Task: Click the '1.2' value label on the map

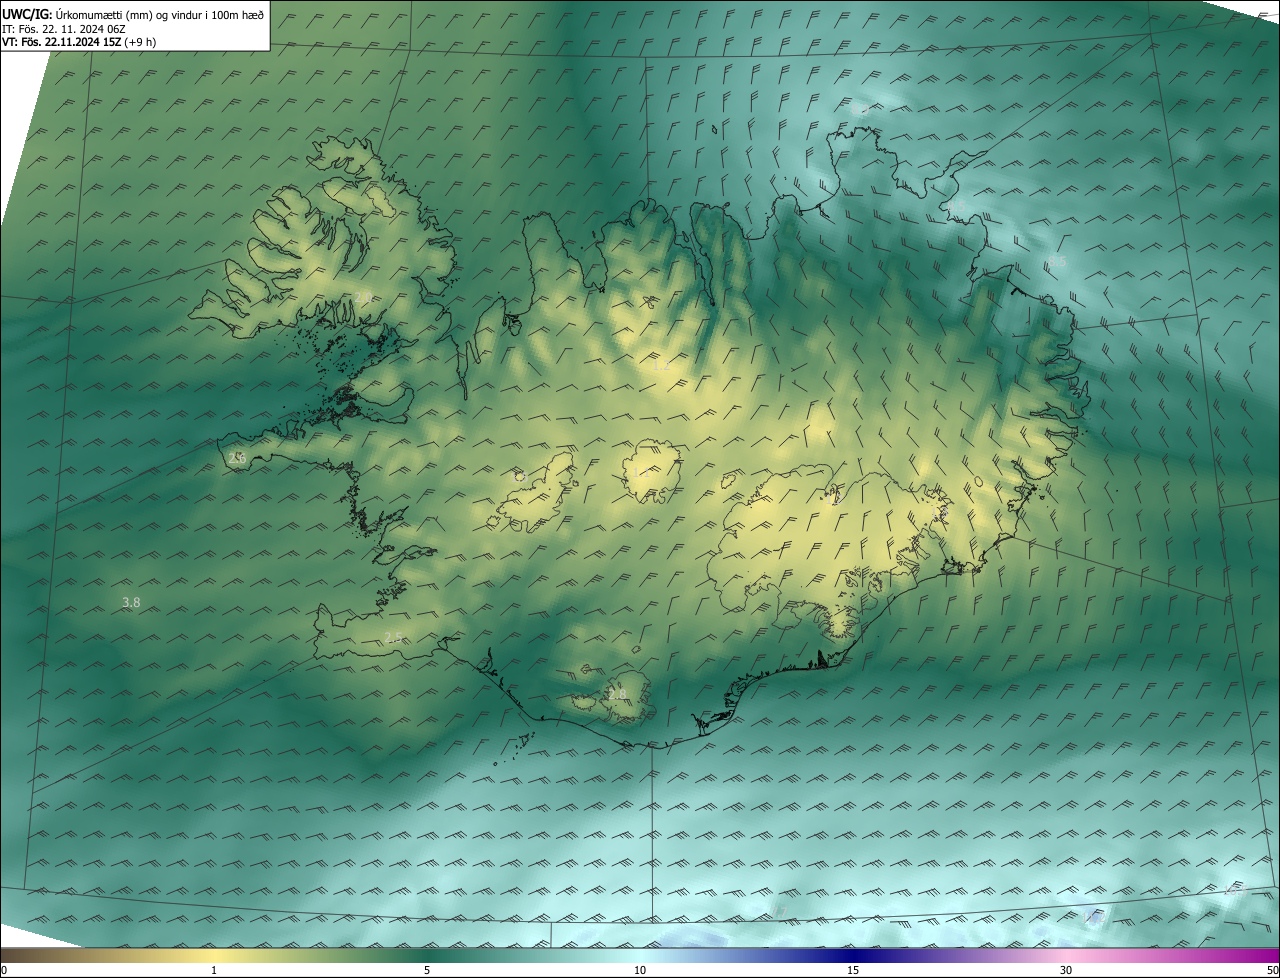Action: click(661, 367)
